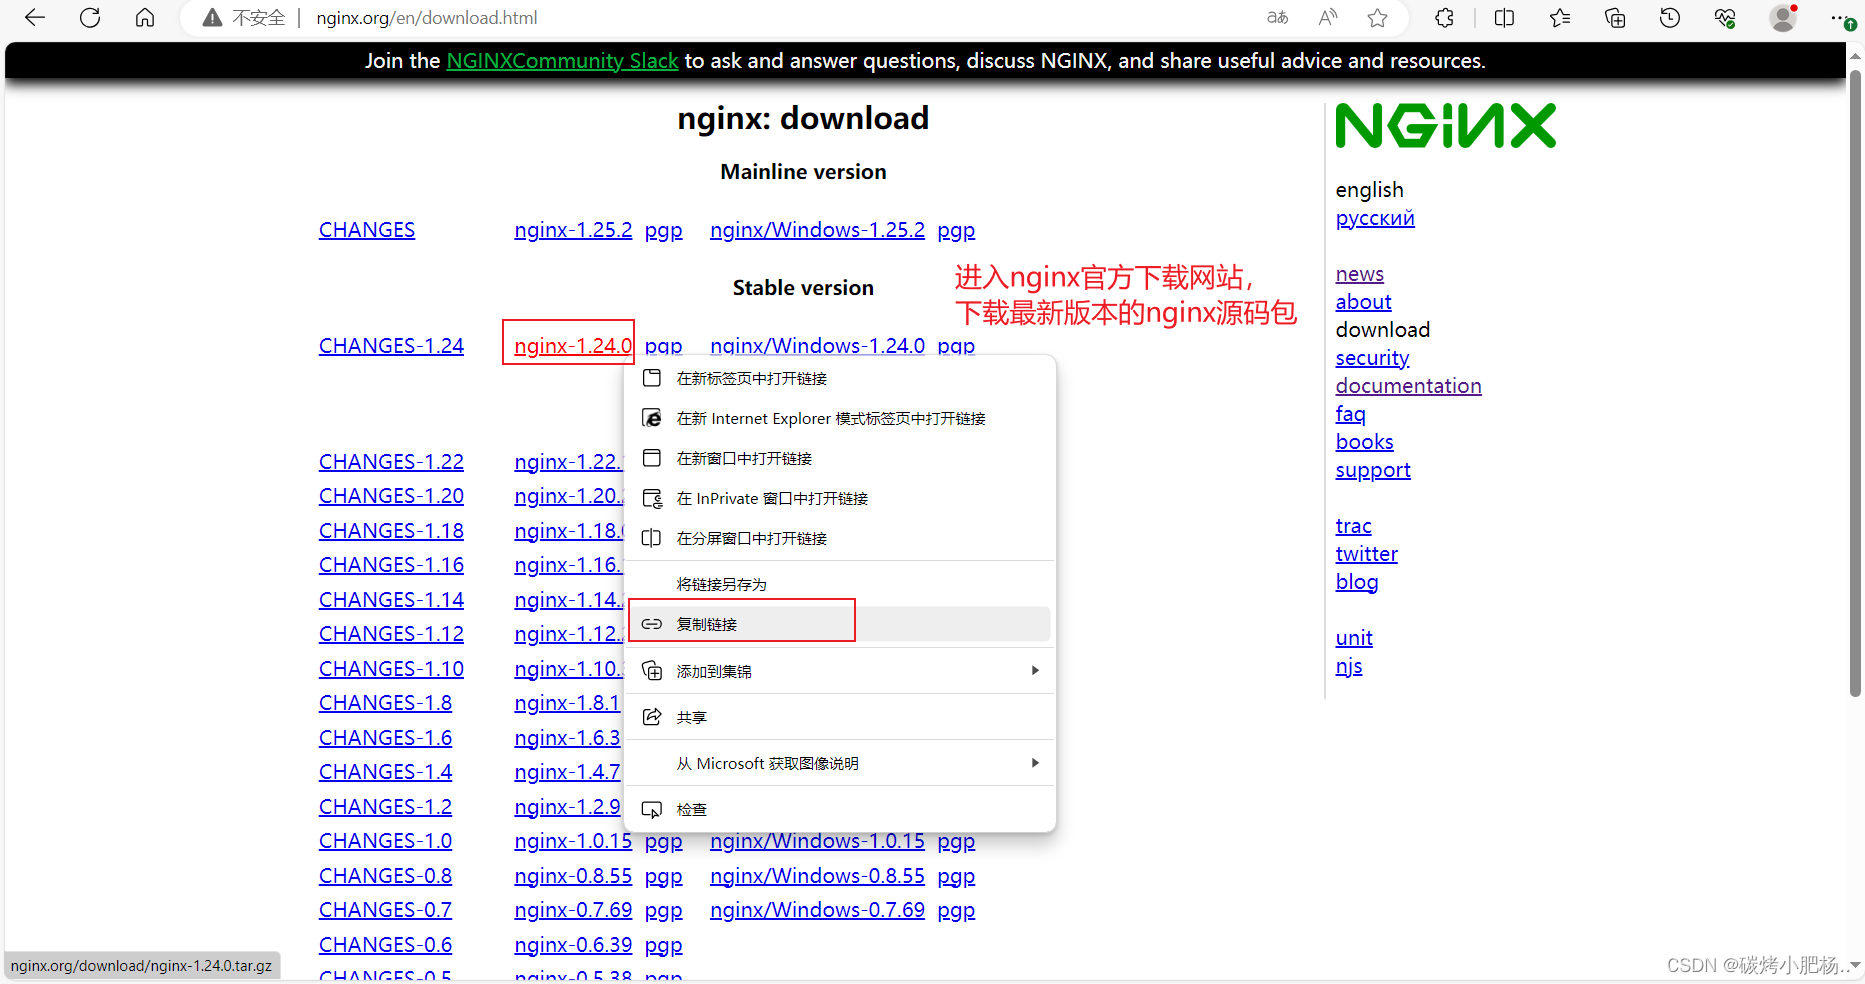
Task: Open the mainline CHANGES link
Action: click(367, 230)
